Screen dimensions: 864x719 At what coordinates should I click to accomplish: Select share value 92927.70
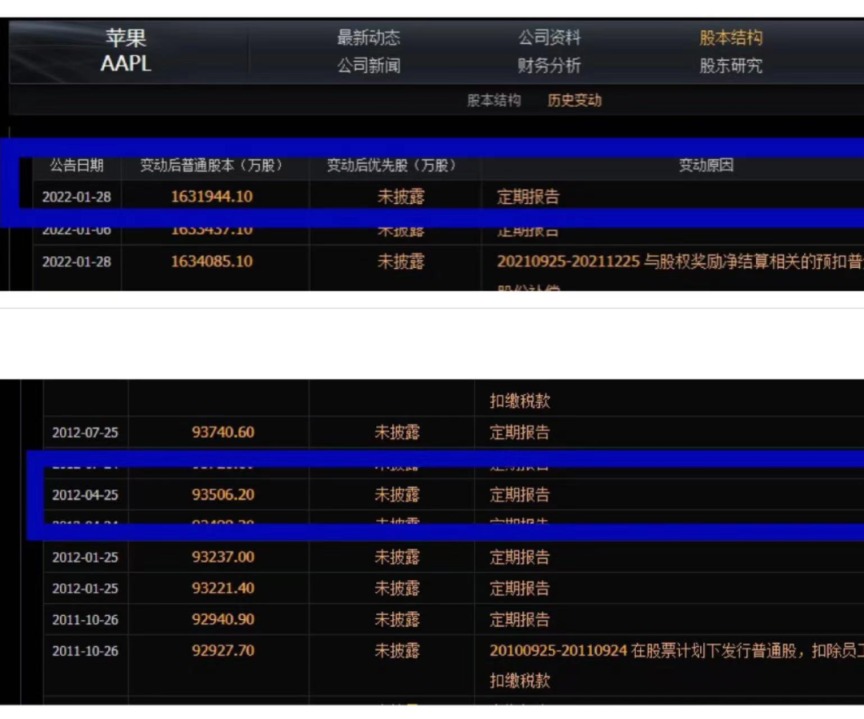pos(223,650)
